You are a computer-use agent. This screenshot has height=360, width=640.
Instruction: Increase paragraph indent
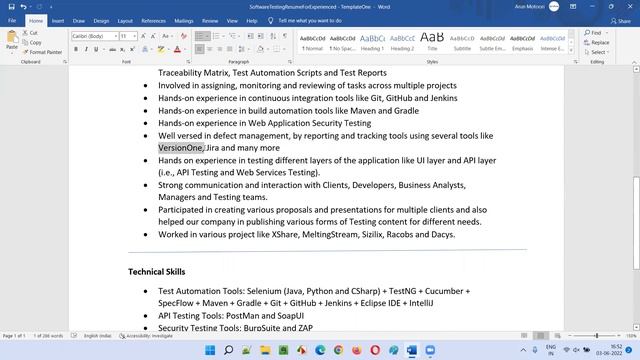tap(260, 36)
